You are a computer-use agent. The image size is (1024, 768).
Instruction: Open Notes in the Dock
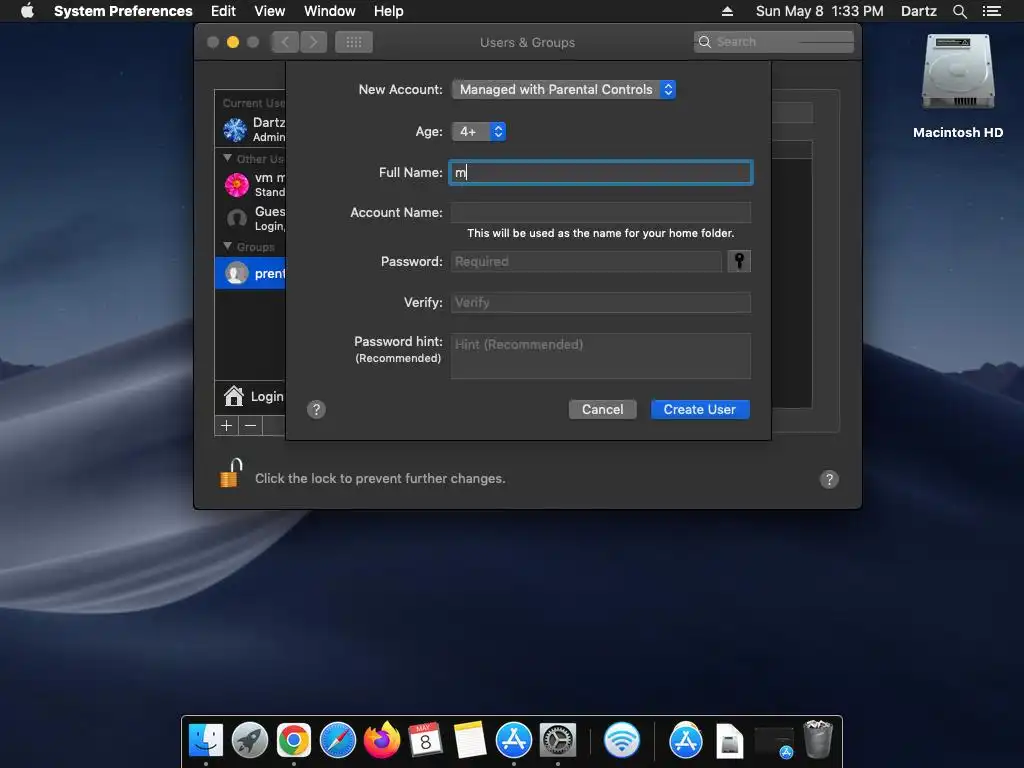470,740
